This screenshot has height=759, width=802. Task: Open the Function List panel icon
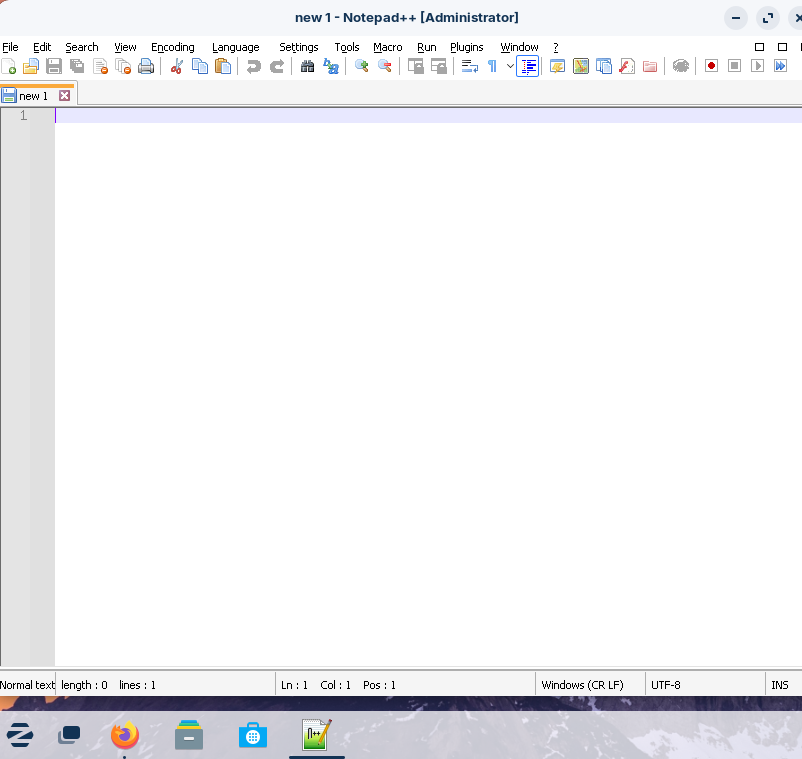coord(627,66)
